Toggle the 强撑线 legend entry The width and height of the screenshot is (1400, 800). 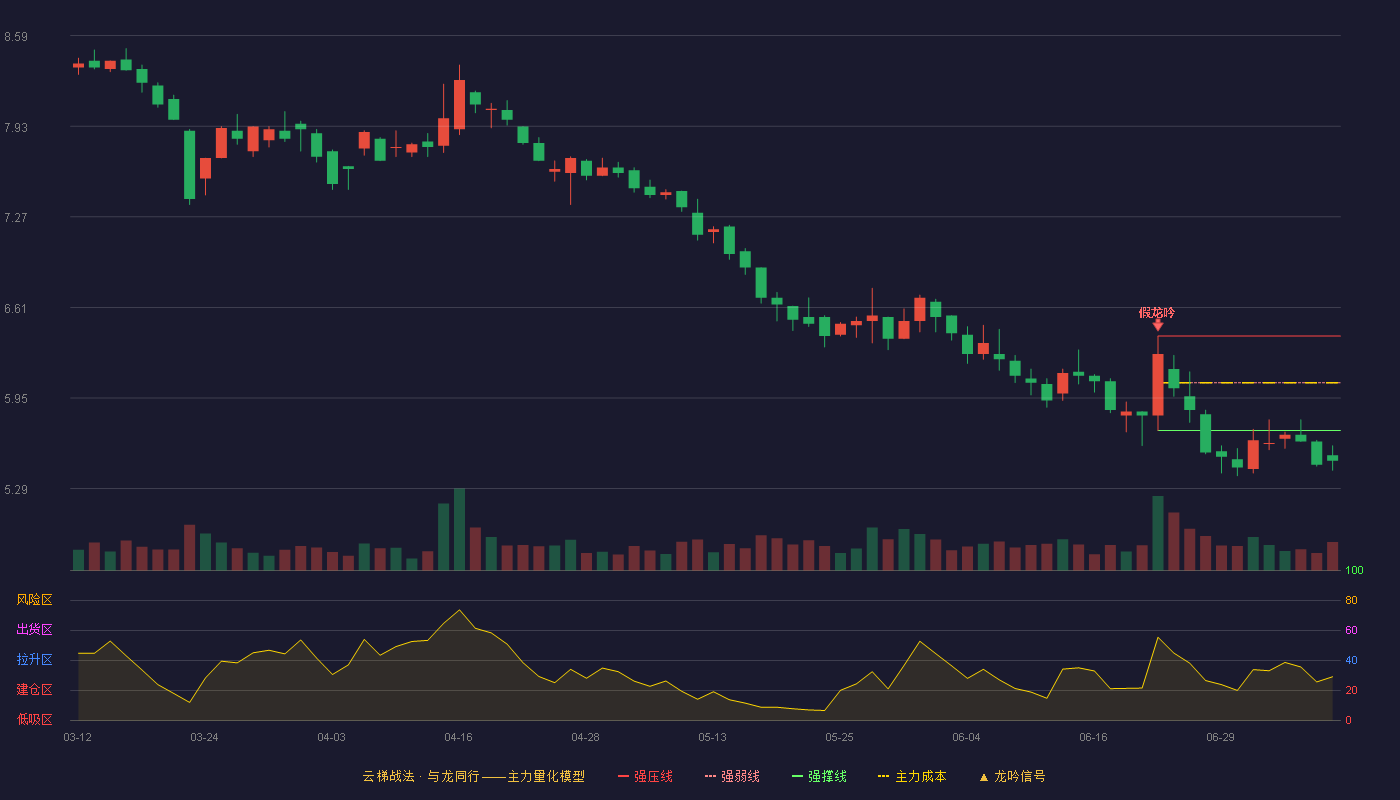coord(819,776)
